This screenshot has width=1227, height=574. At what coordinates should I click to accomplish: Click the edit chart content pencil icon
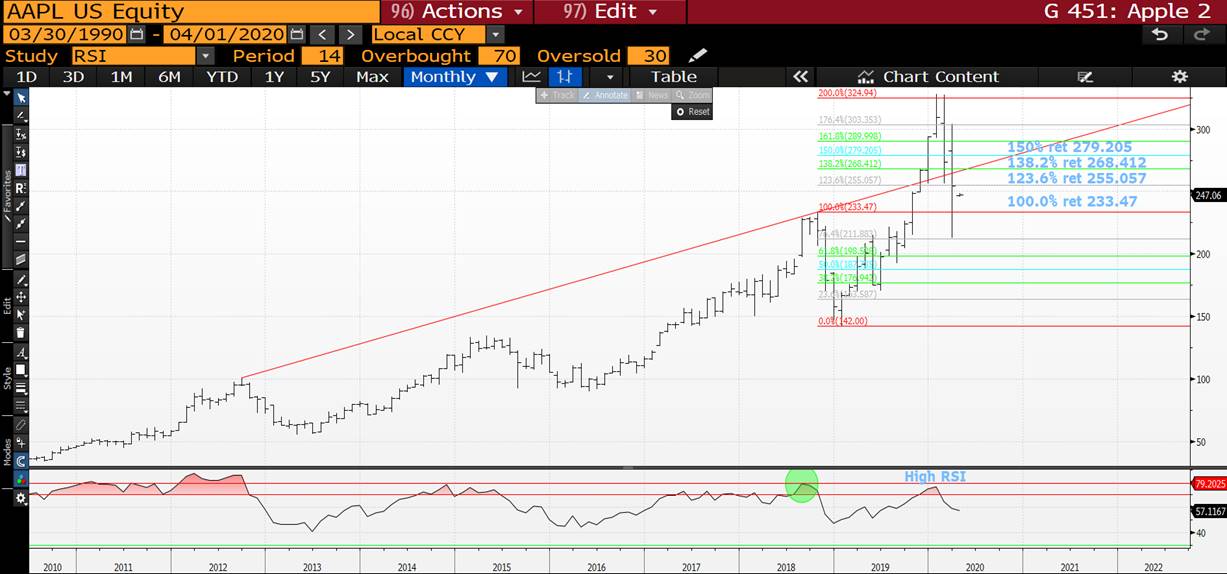[x=1084, y=76]
